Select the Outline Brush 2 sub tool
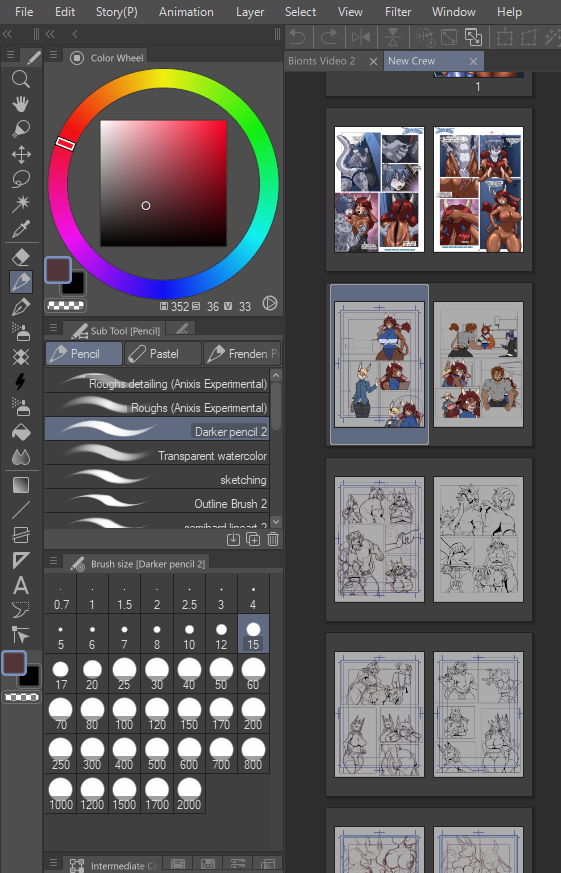Image resolution: width=561 pixels, height=873 pixels. (157, 502)
